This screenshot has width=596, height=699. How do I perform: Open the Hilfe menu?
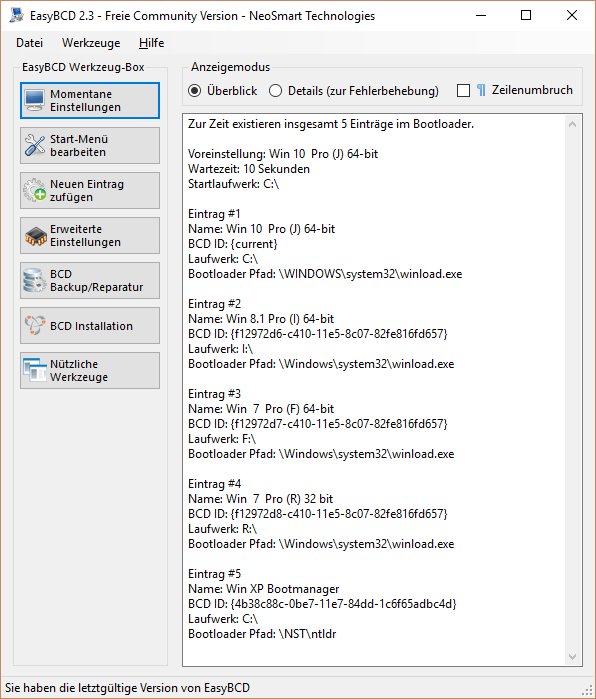click(x=152, y=43)
